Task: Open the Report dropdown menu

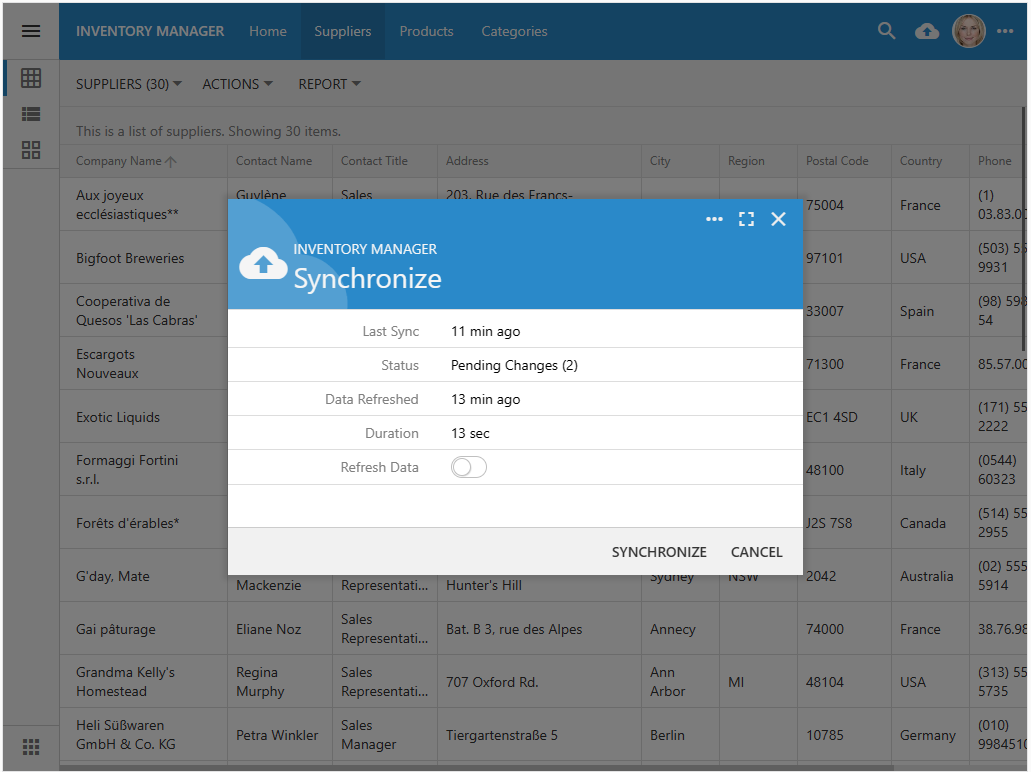Action: [329, 84]
